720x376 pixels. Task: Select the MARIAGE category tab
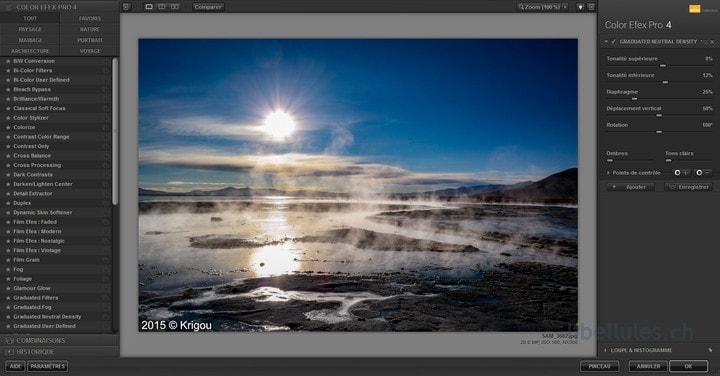(x=30, y=40)
